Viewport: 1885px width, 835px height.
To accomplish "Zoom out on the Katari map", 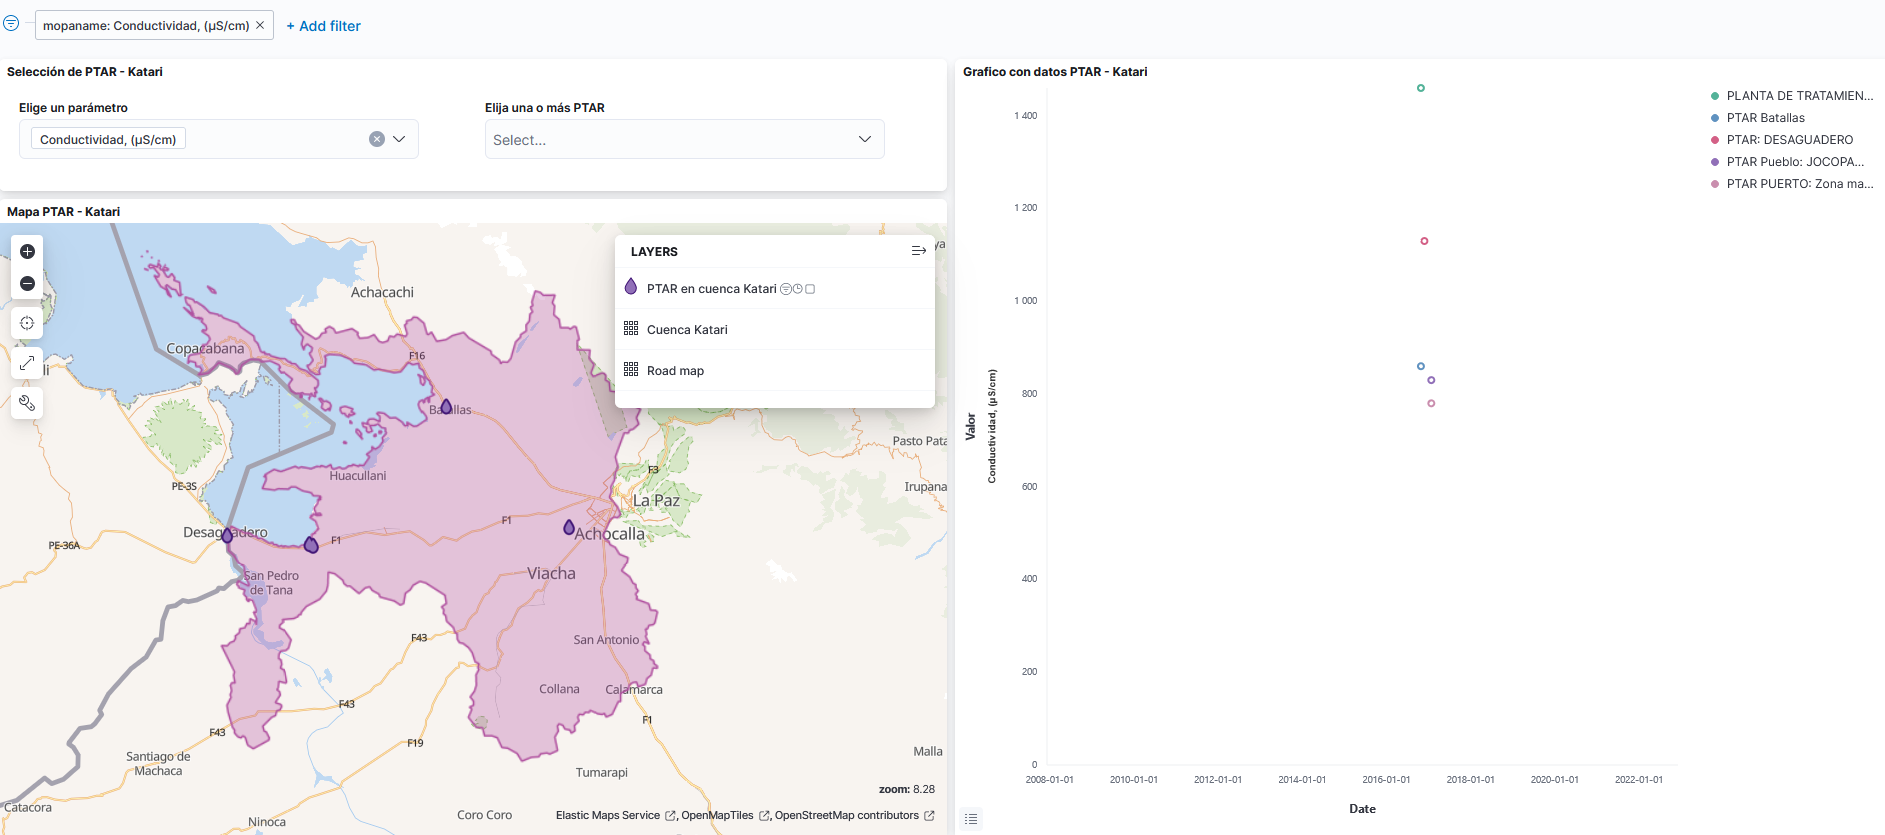I will [27, 284].
